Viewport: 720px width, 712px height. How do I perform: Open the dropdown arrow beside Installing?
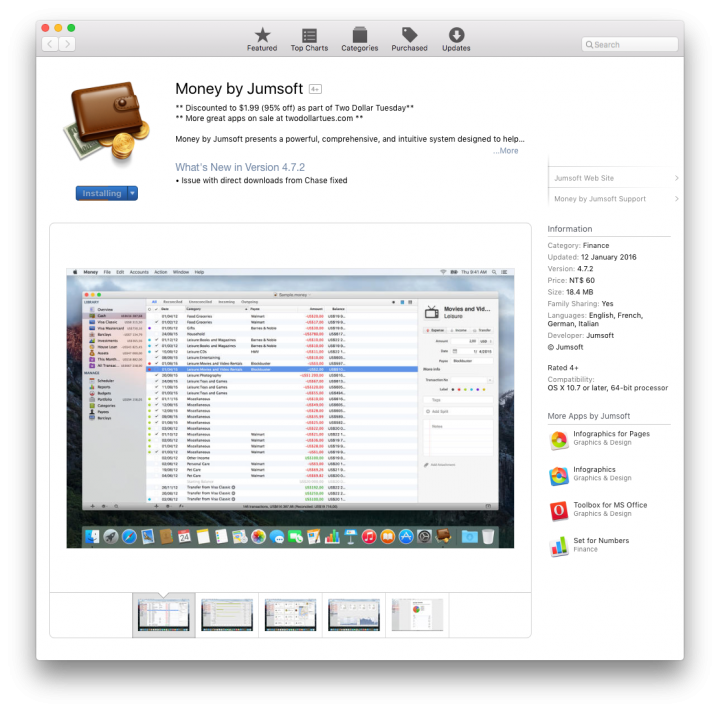[x=133, y=193]
